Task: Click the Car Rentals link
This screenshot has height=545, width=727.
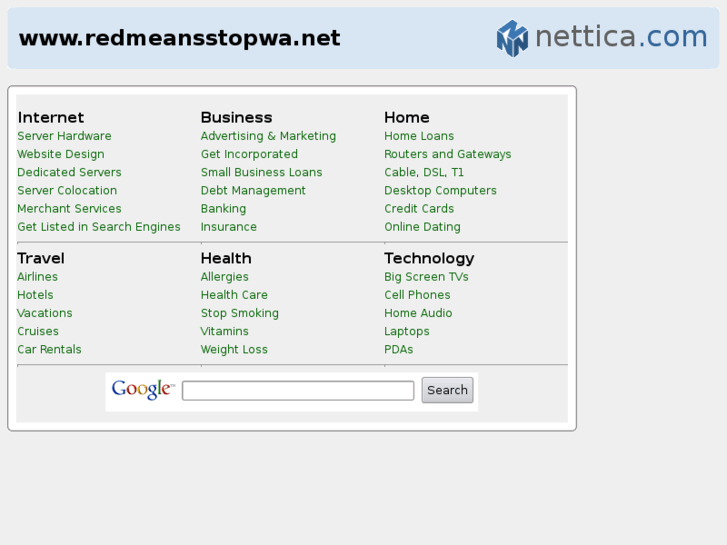Action: [x=49, y=350]
